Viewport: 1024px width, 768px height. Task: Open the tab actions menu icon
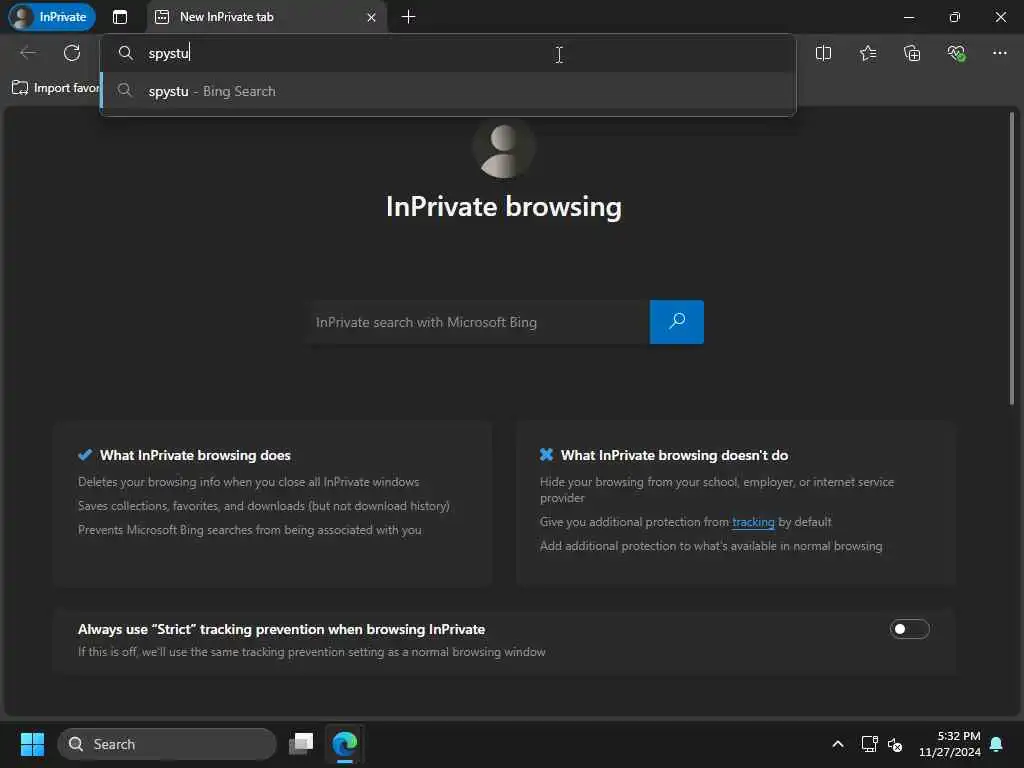(120, 17)
